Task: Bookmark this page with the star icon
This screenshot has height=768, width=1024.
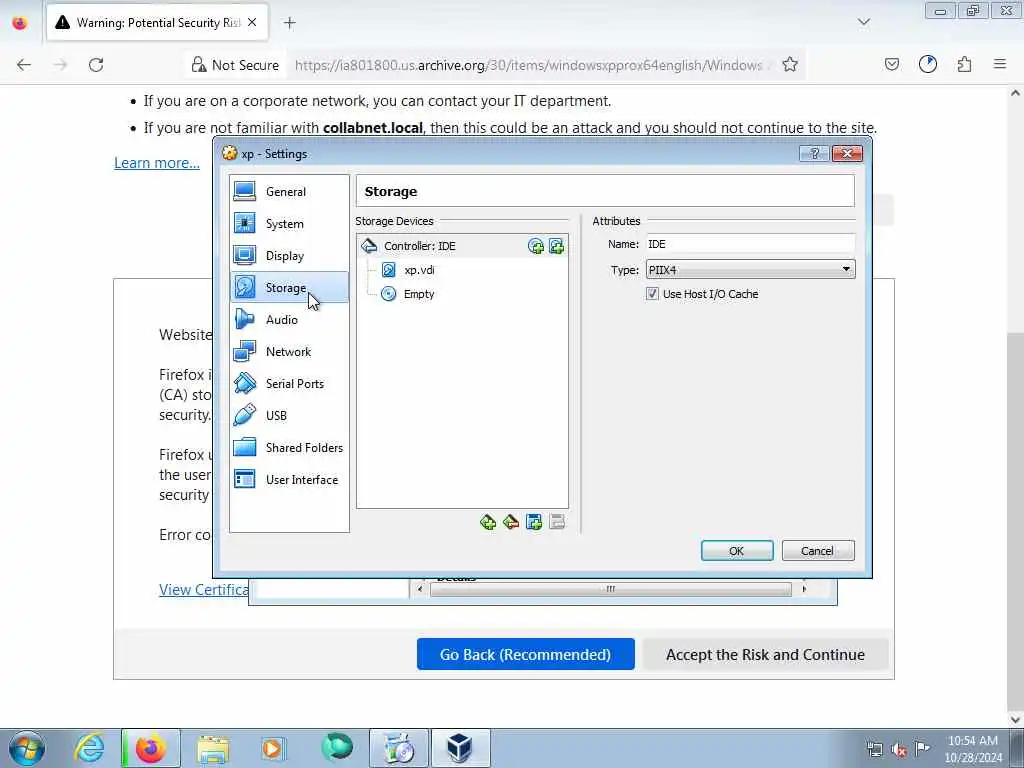Action: click(x=790, y=65)
